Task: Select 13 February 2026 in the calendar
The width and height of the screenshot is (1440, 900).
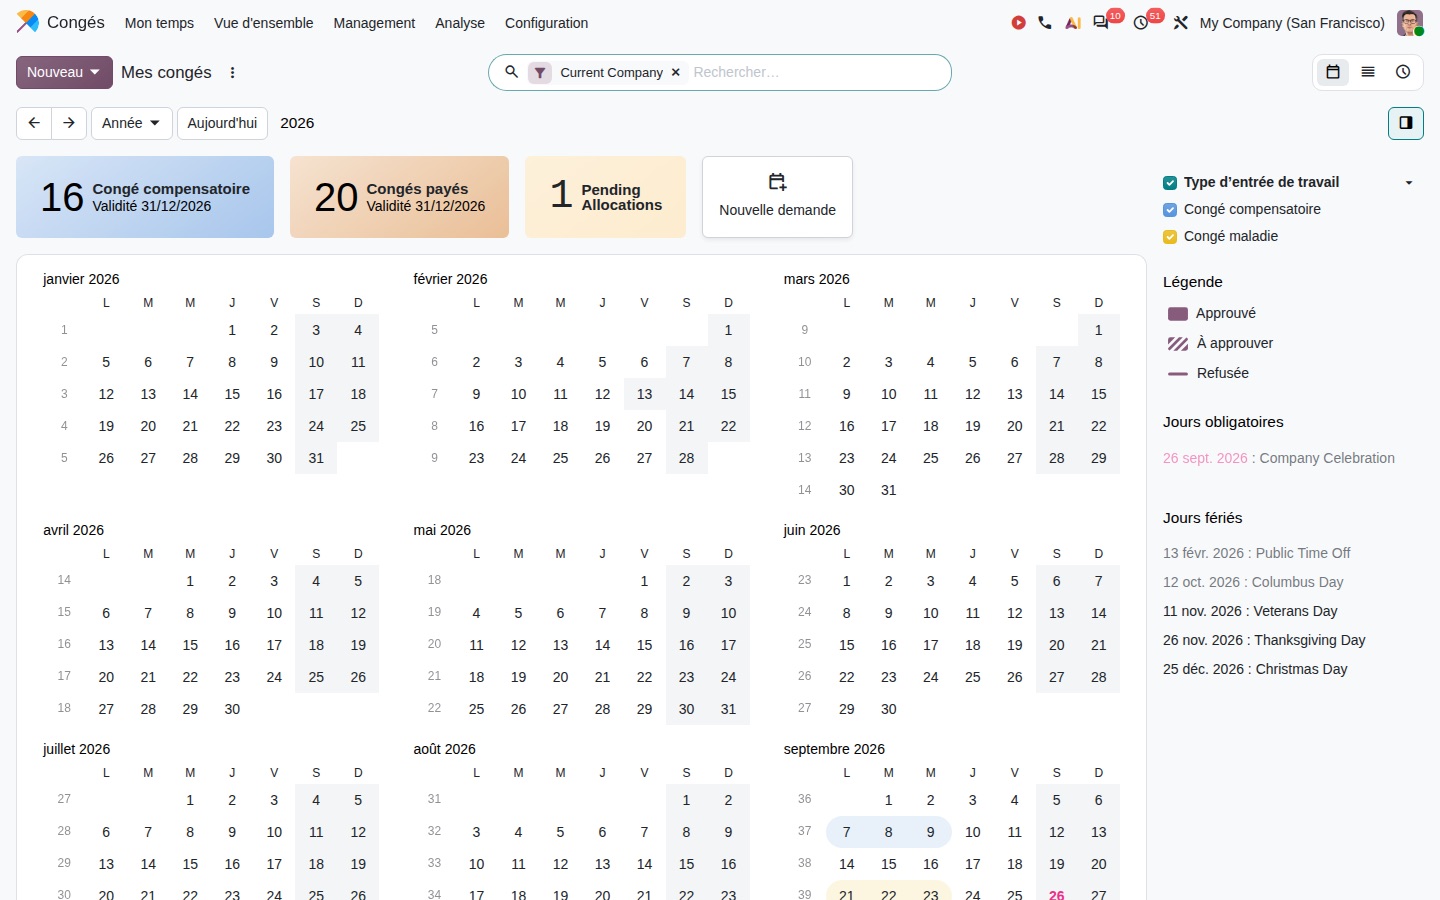Action: (x=644, y=394)
